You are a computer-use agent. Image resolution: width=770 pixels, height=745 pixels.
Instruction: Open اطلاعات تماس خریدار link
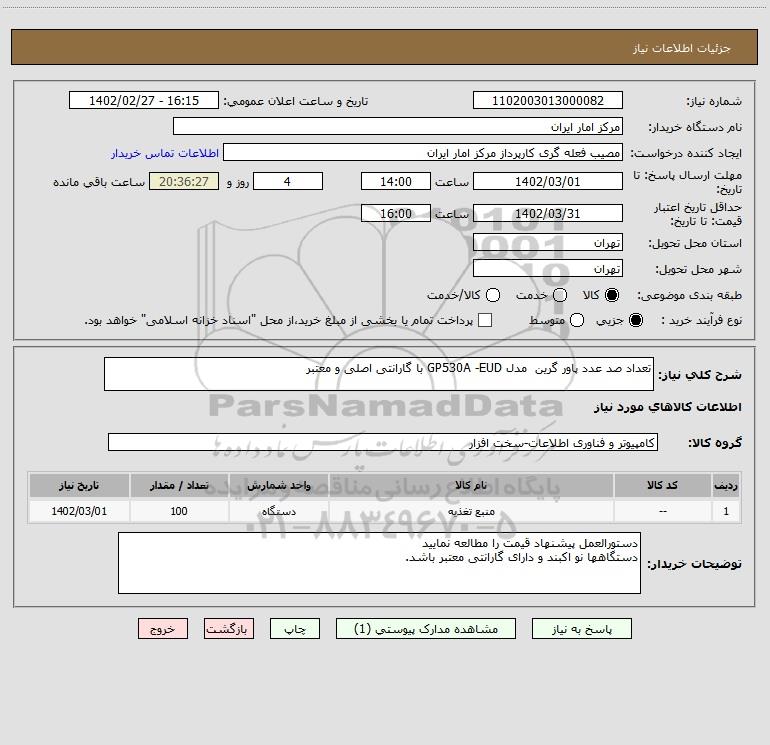[165, 153]
